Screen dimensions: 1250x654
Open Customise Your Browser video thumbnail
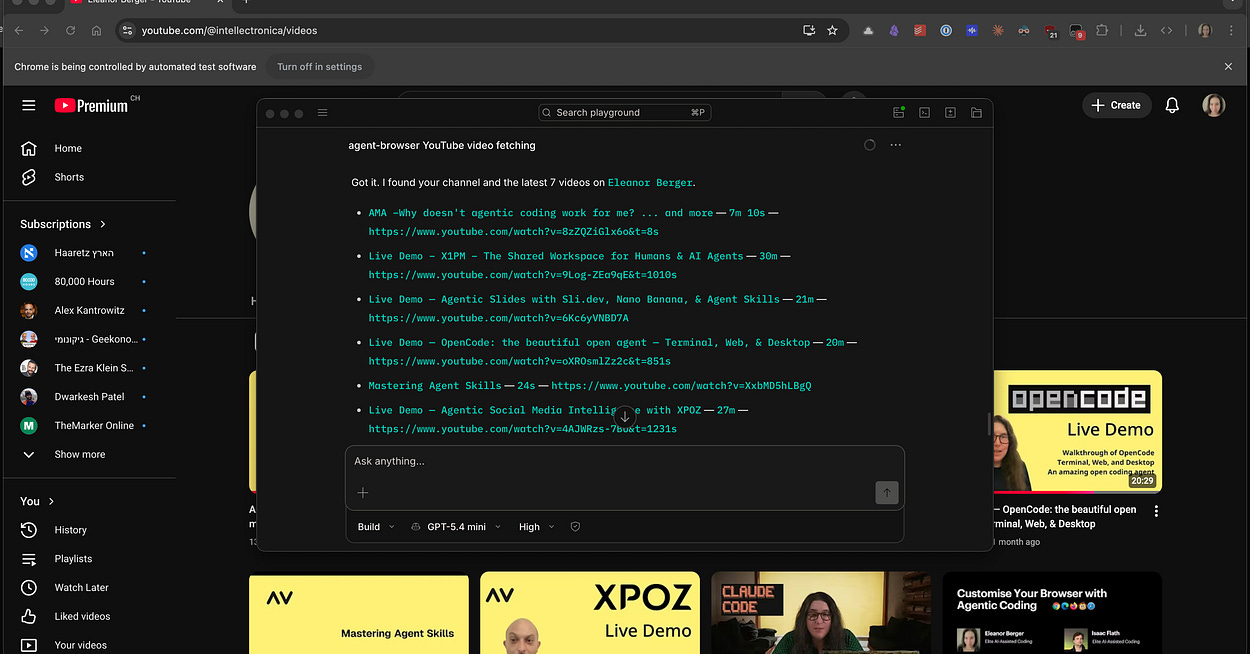pos(1052,613)
